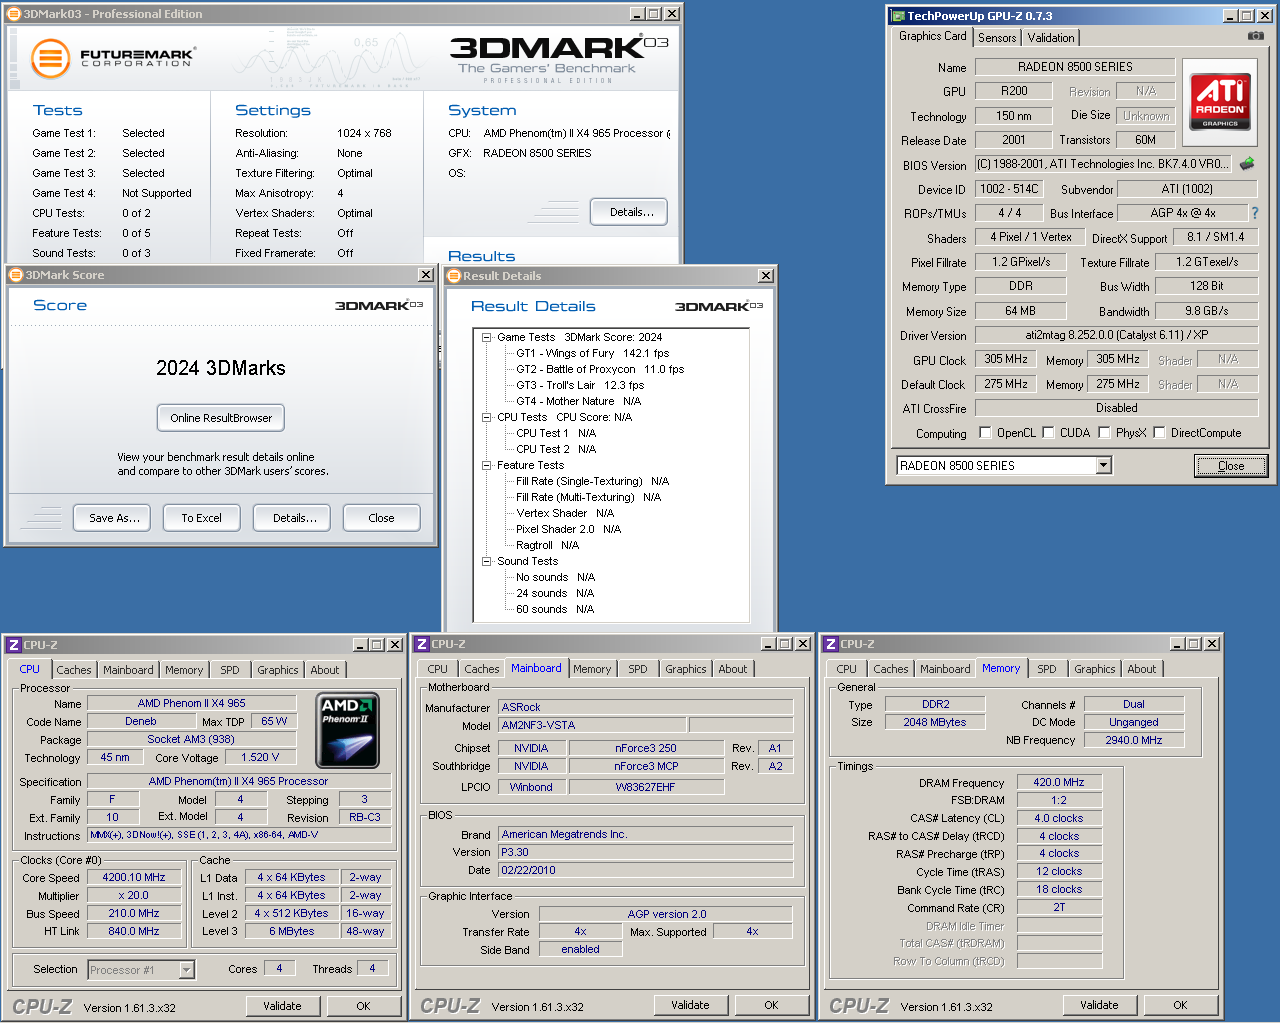
Task: Click Validate in CPU-Z Mainboard window
Action: (690, 1005)
